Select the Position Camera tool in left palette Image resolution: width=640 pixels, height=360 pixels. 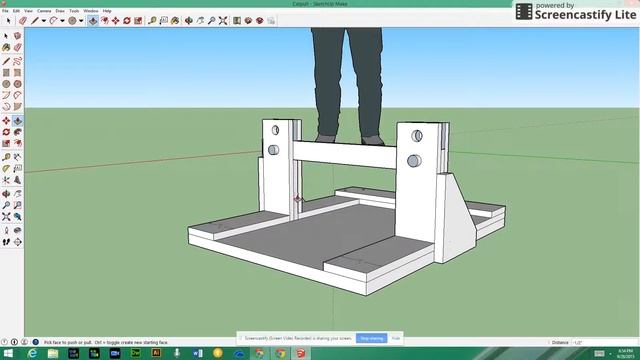[6, 231]
